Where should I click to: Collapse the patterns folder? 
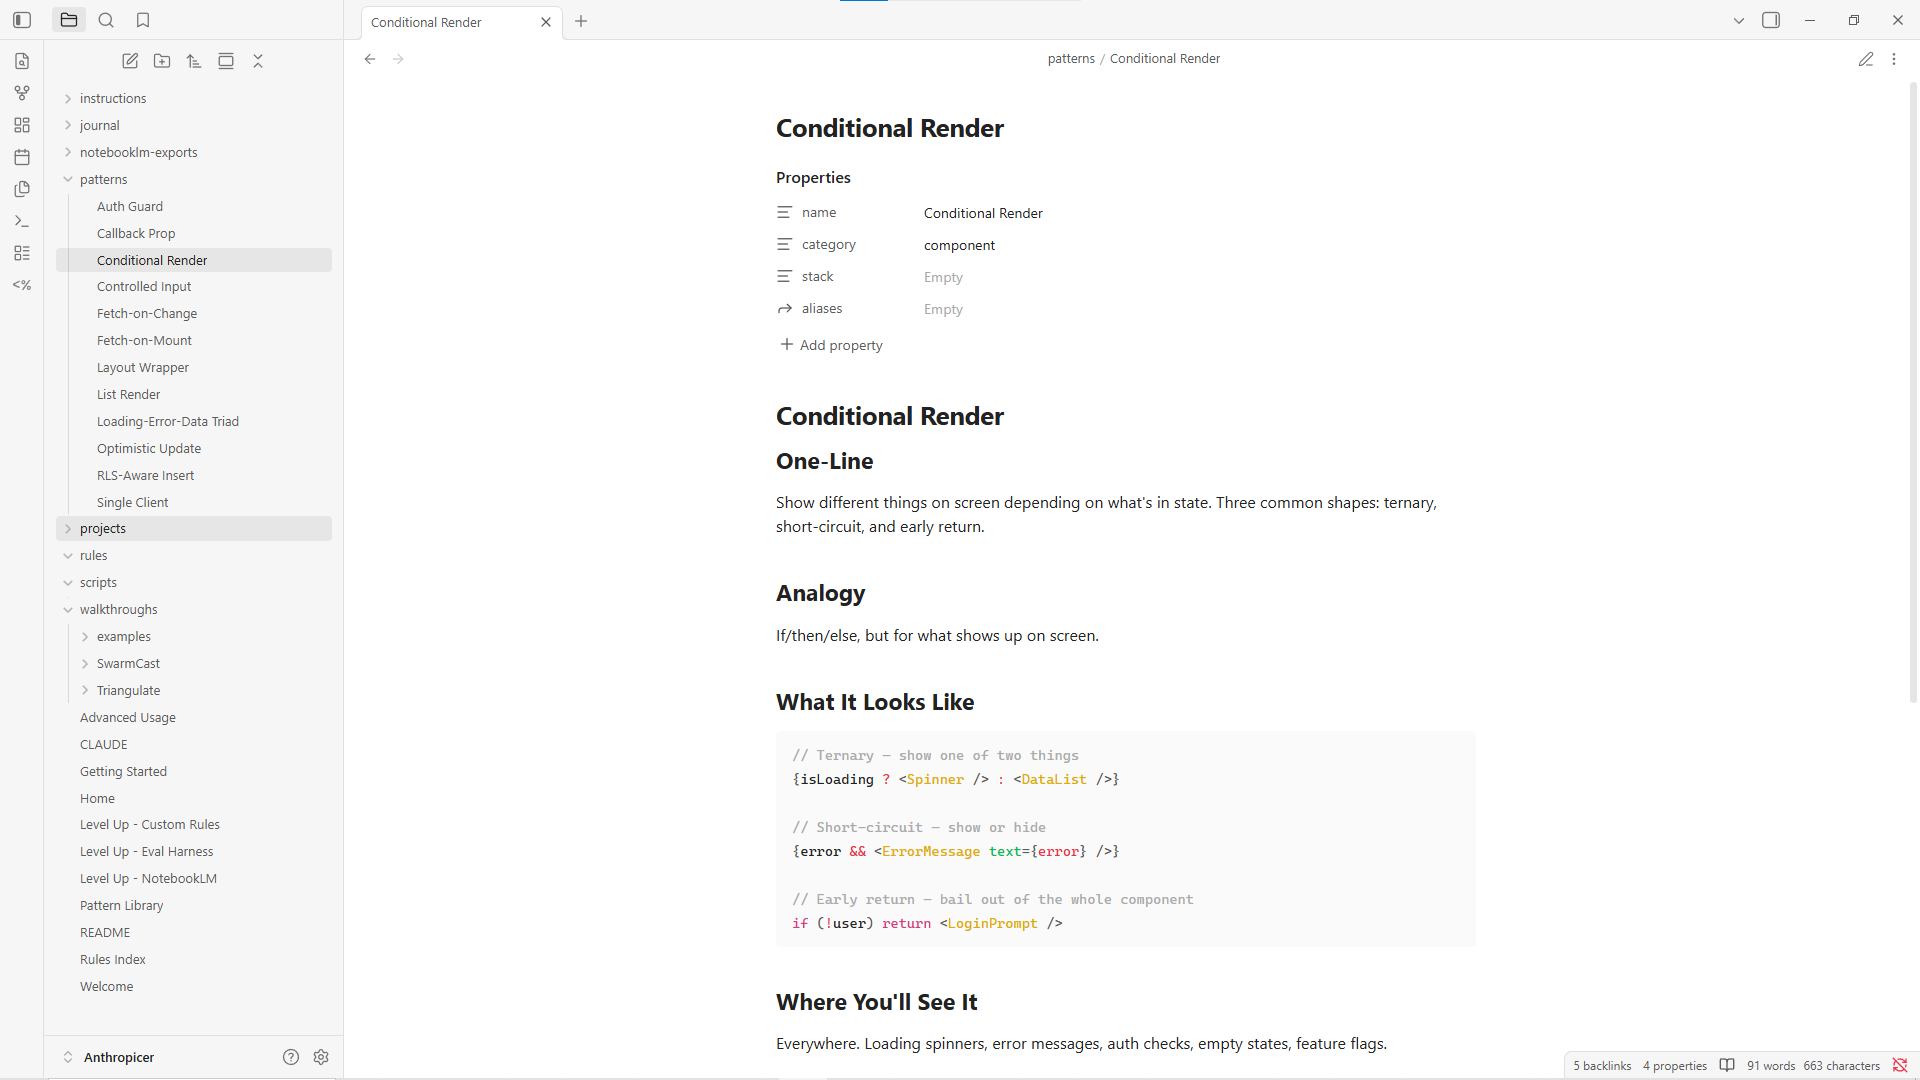(68, 180)
